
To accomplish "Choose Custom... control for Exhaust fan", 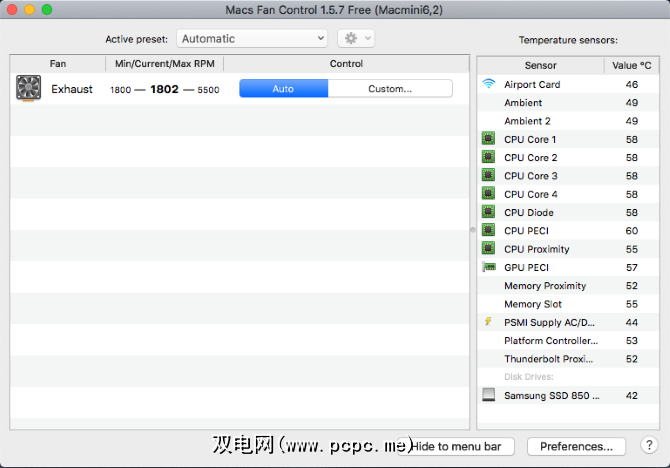I will pos(390,88).
